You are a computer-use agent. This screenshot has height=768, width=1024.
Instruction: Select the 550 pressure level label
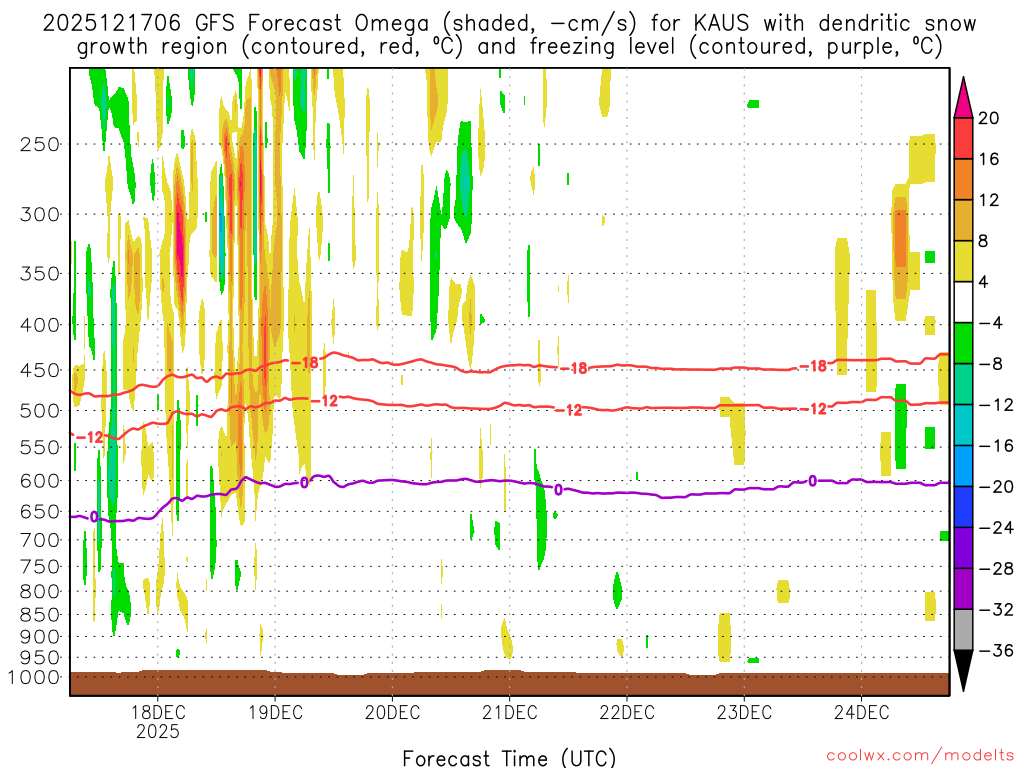40,447
